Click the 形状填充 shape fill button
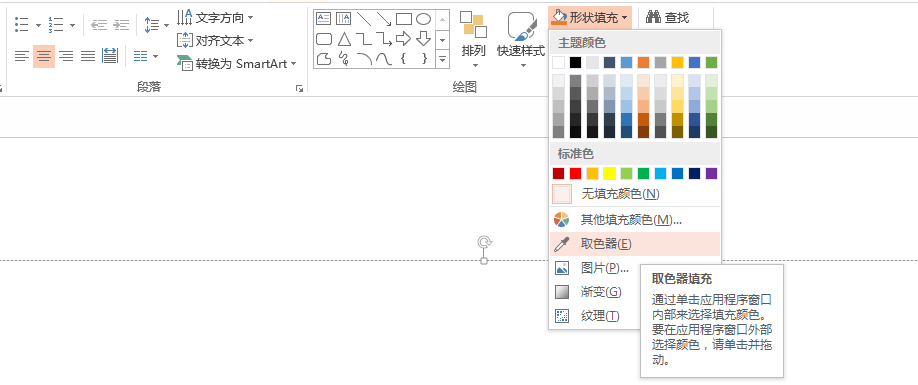 coord(590,18)
